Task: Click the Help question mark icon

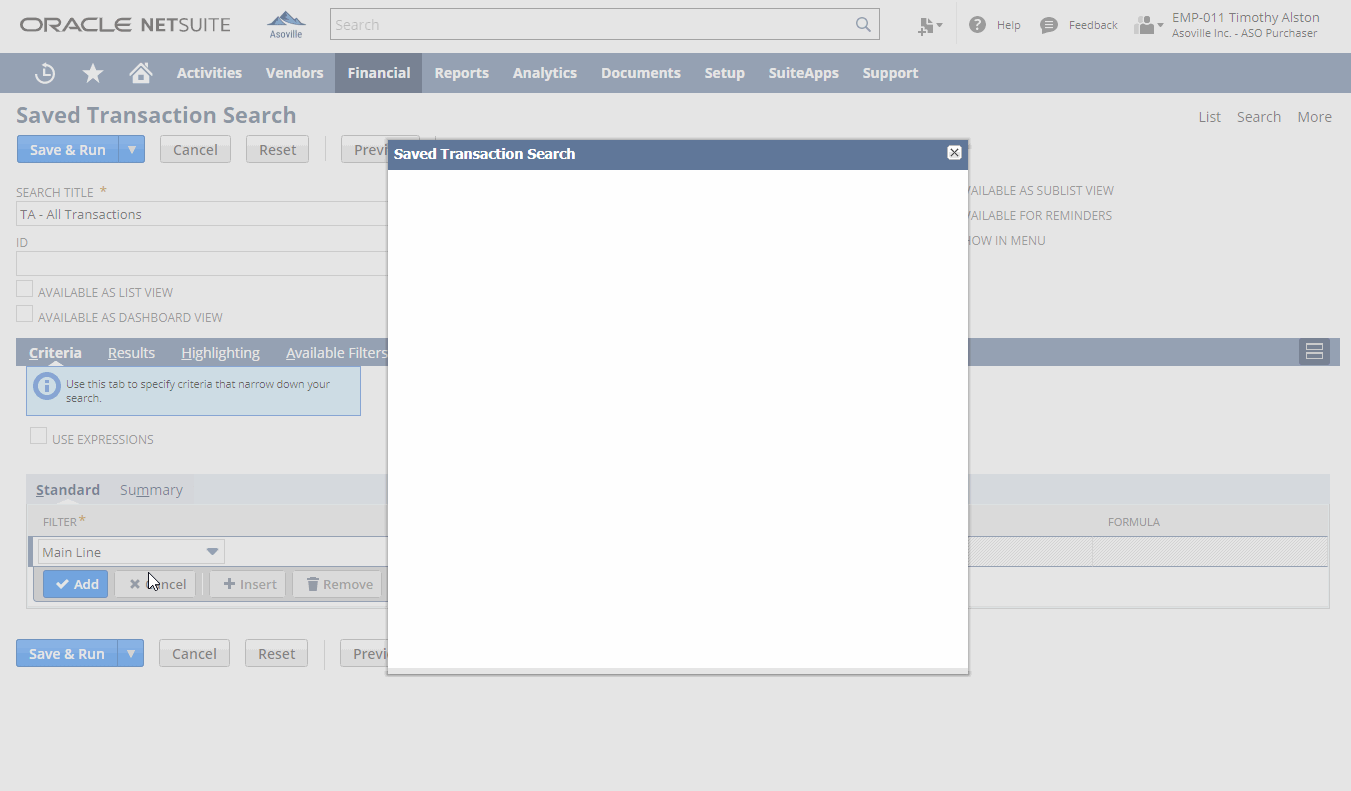Action: coord(977,25)
